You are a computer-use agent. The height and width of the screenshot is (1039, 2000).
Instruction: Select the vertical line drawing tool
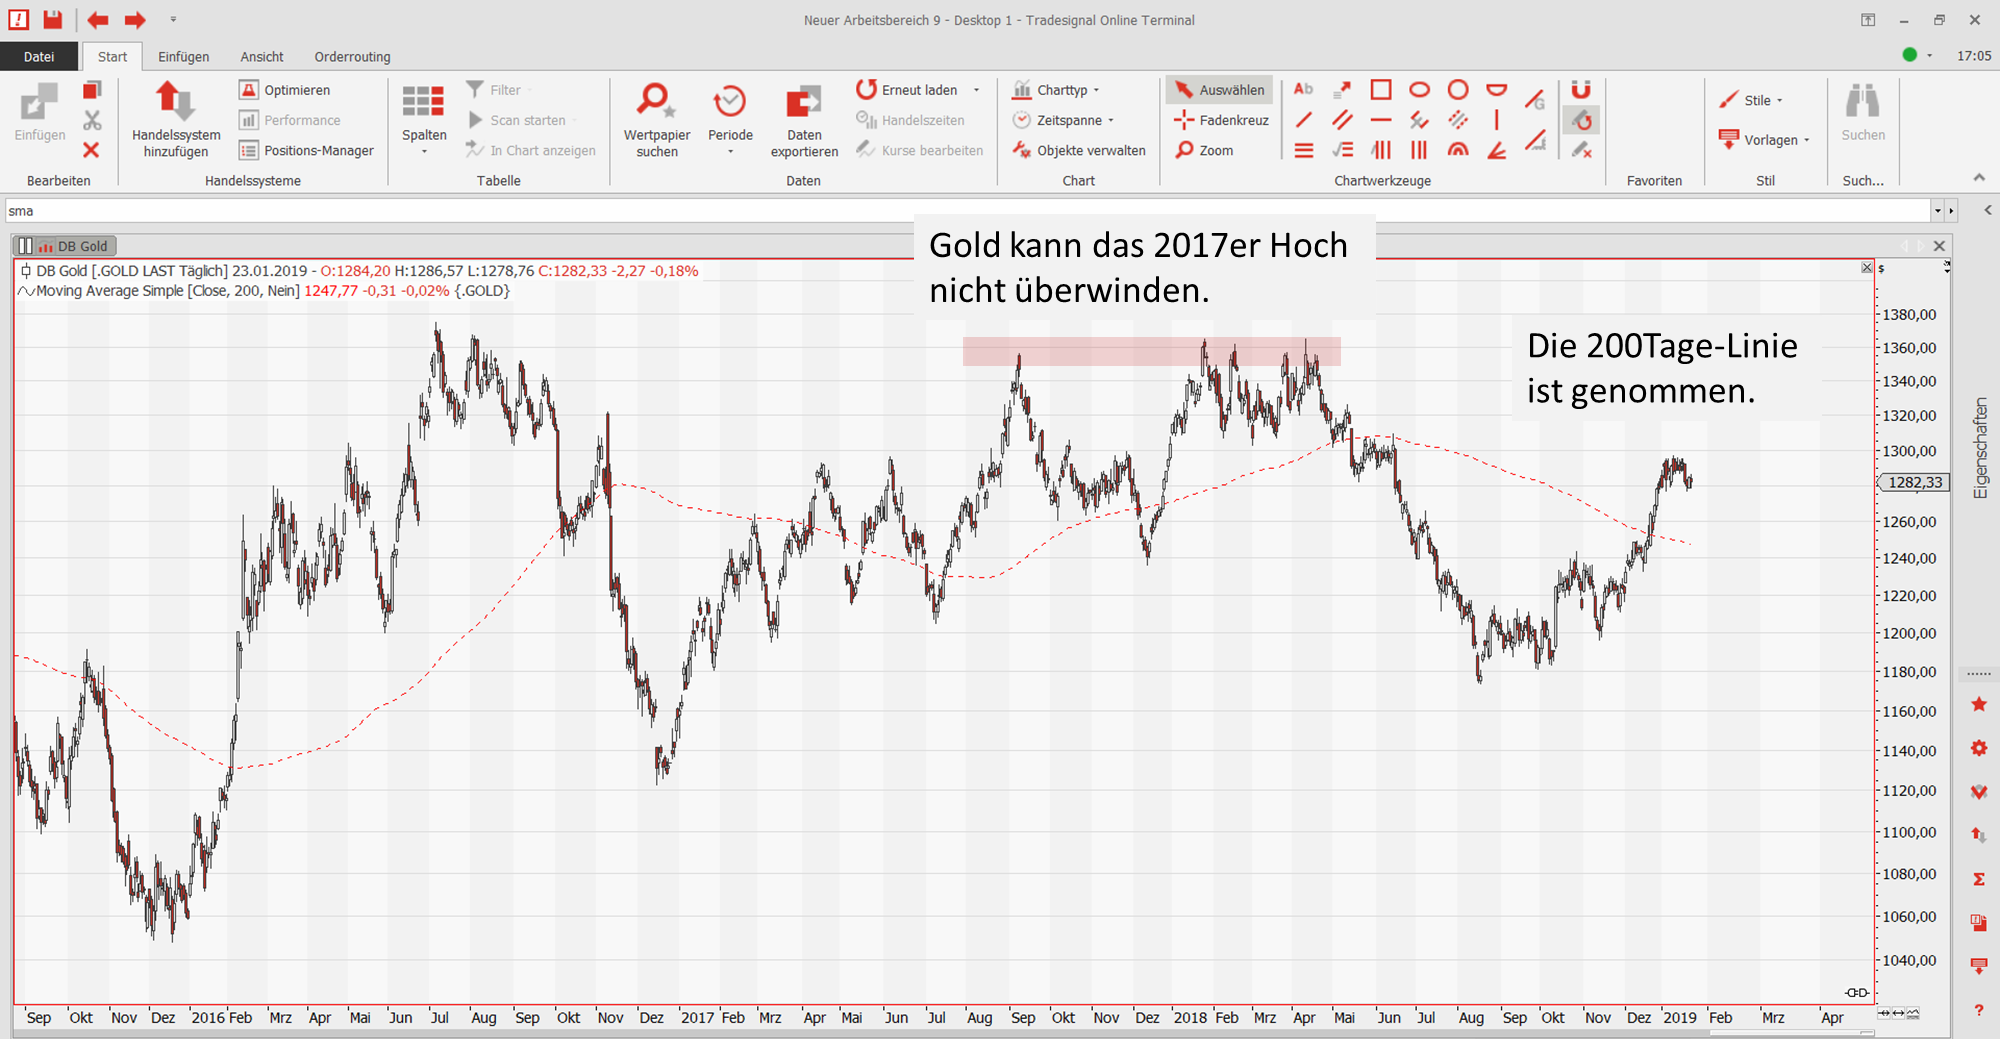pos(1496,120)
